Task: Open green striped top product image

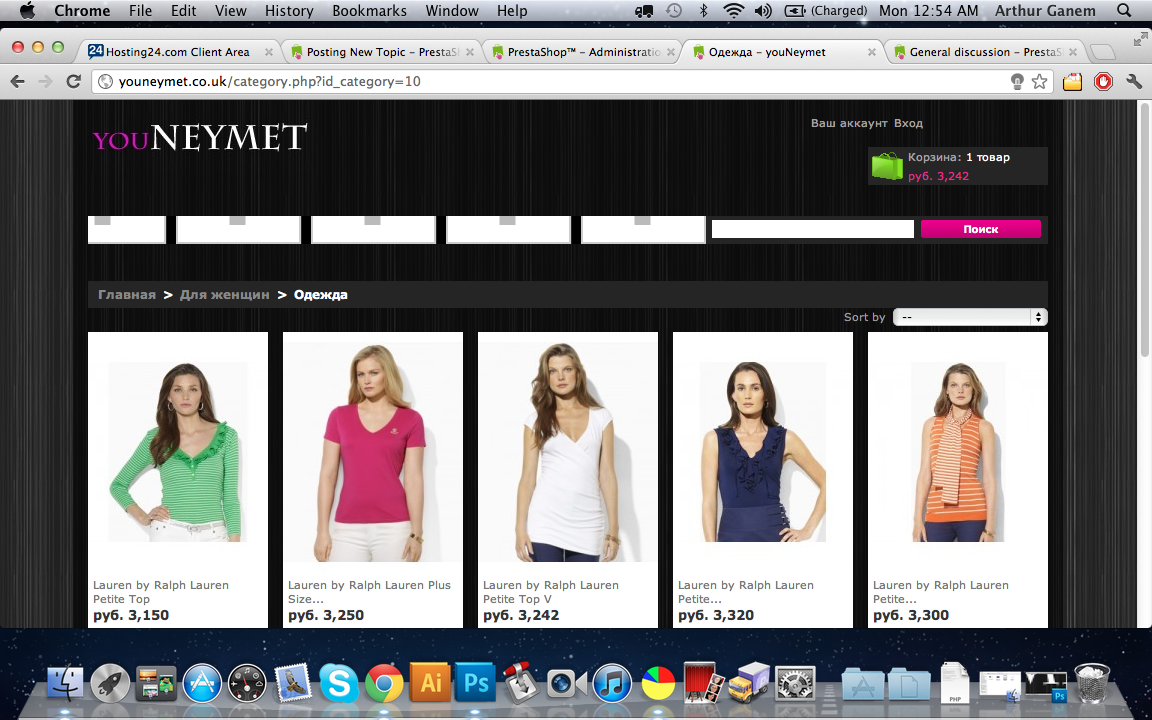Action: pyautogui.click(x=178, y=452)
